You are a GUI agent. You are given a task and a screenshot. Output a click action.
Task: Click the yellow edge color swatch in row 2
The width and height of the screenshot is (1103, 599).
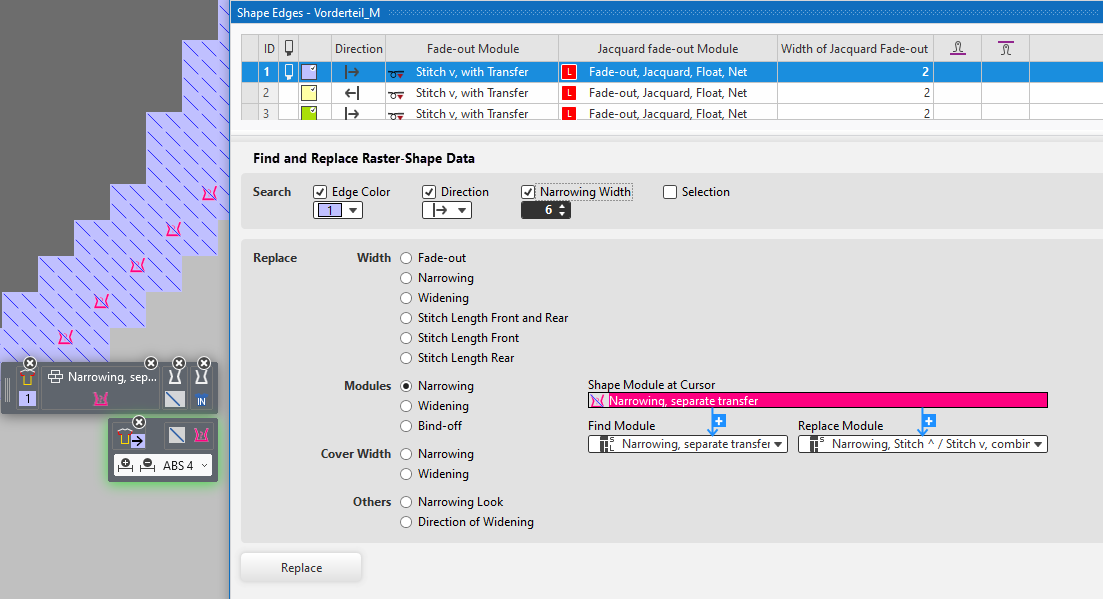309,93
